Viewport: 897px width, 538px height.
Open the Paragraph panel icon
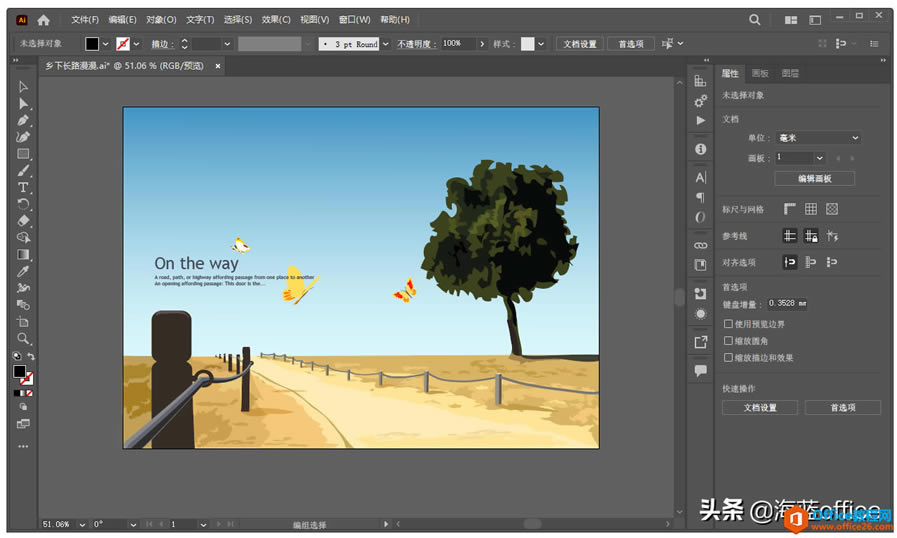pyautogui.click(x=700, y=197)
